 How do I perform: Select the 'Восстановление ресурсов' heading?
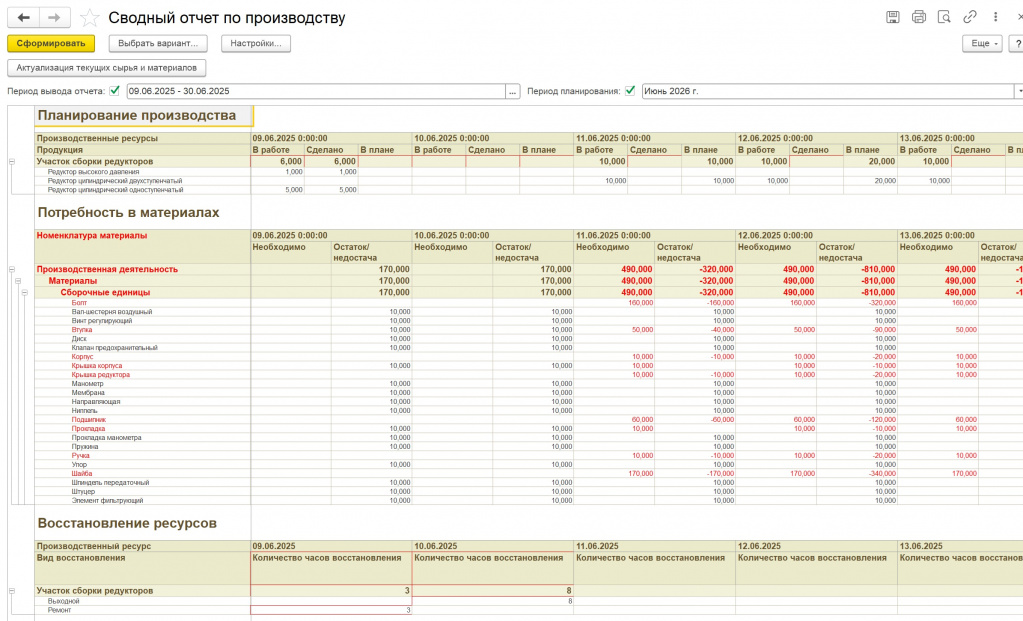point(127,523)
